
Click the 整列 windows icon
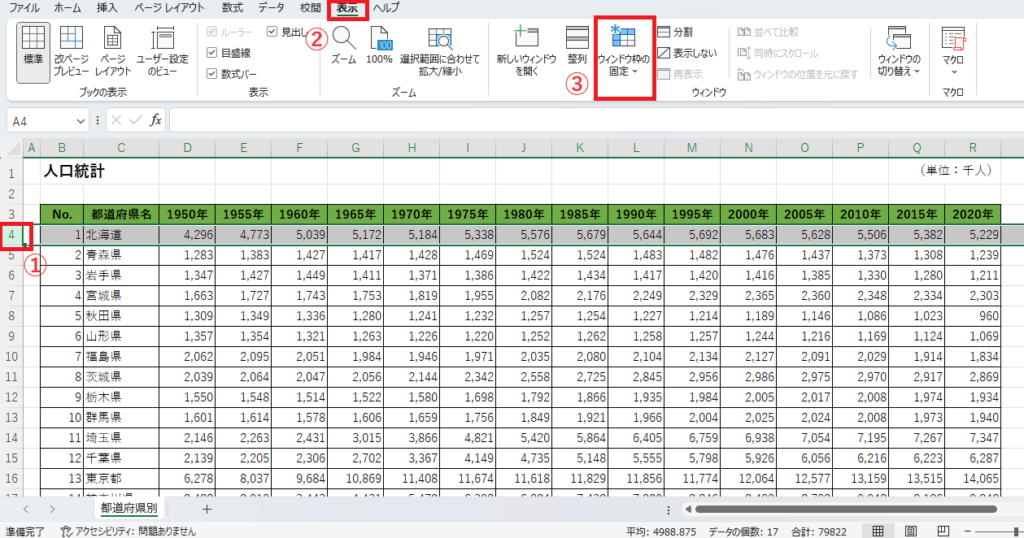[577, 46]
